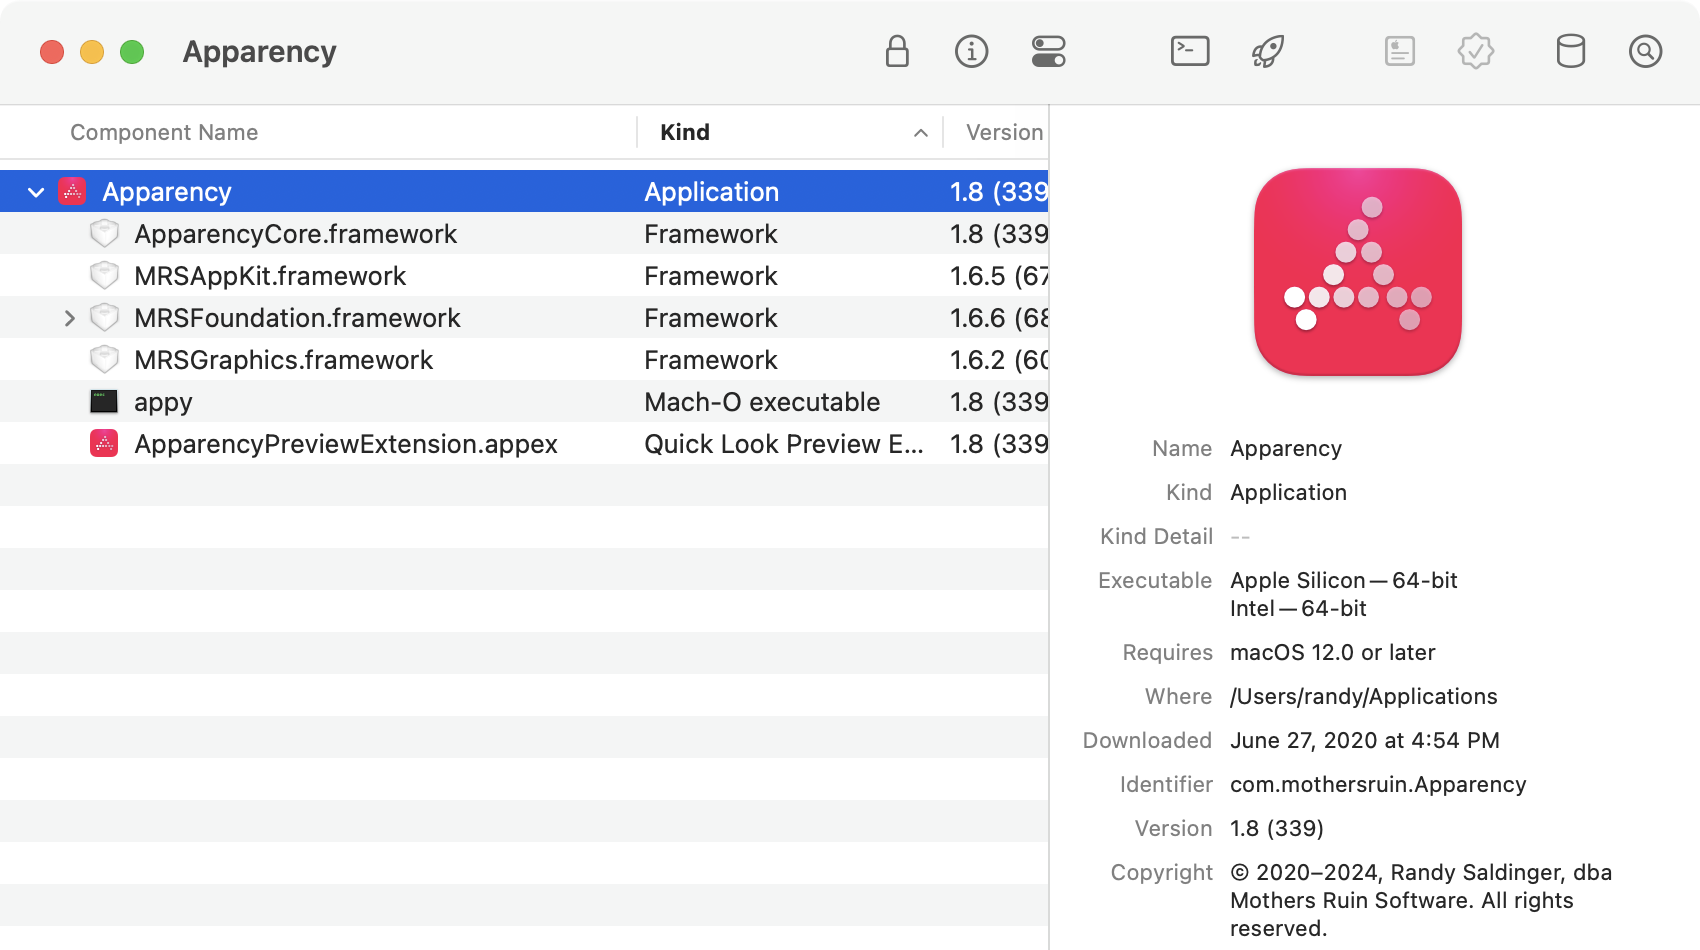Click the sort chevron in Kind column

click(920, 132)
